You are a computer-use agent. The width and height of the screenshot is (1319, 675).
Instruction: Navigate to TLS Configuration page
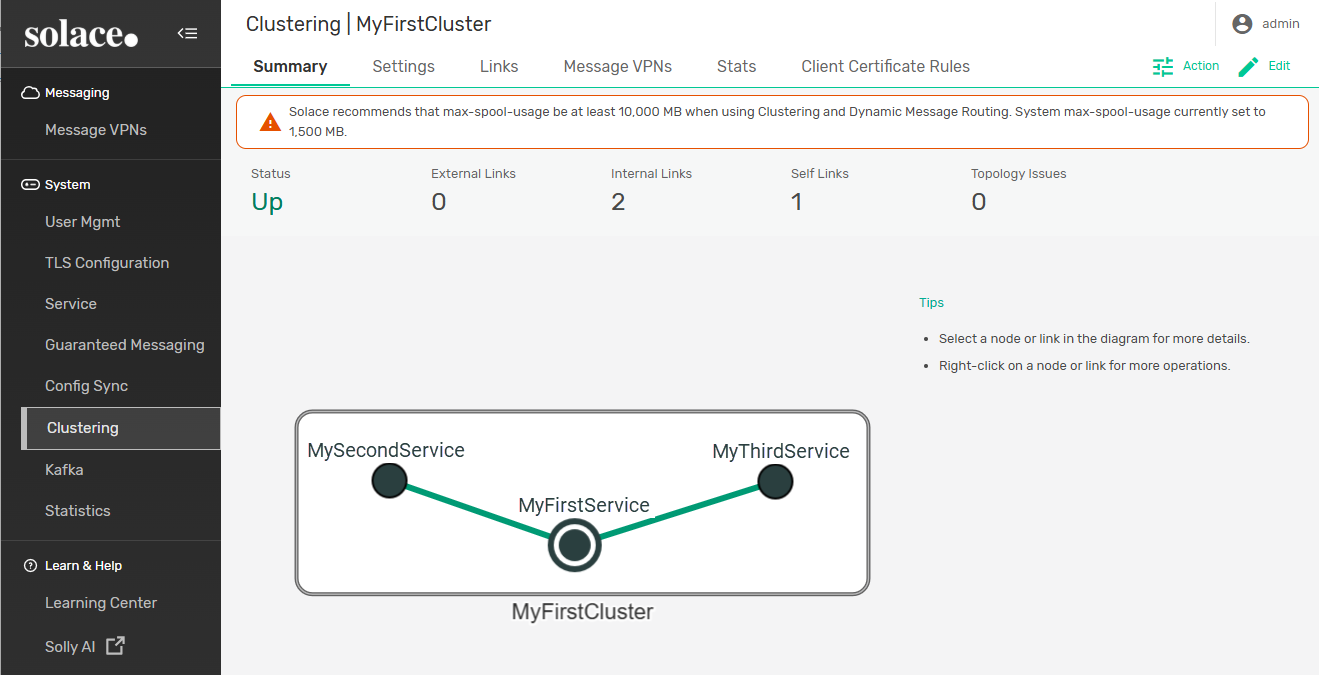tap(107, 263)
